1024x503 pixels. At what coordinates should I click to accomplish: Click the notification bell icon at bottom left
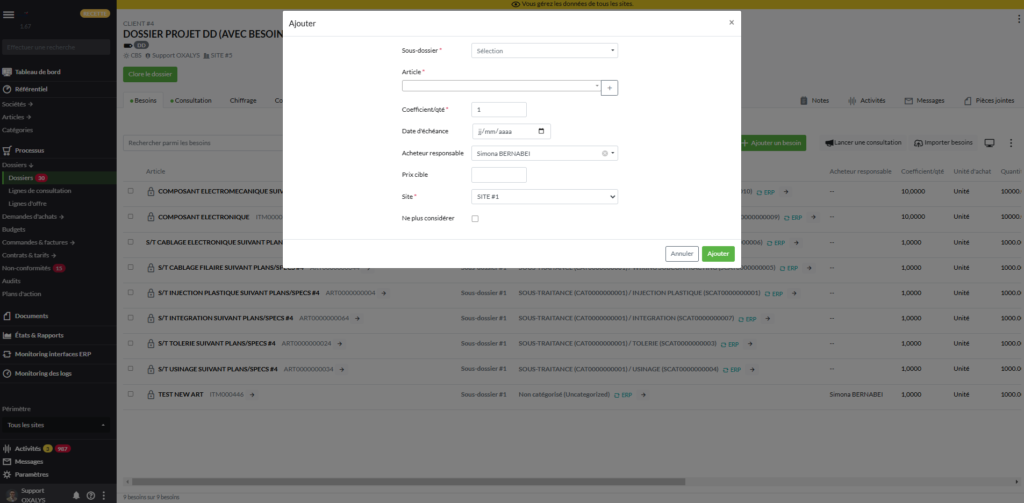(x=76, y=495)
